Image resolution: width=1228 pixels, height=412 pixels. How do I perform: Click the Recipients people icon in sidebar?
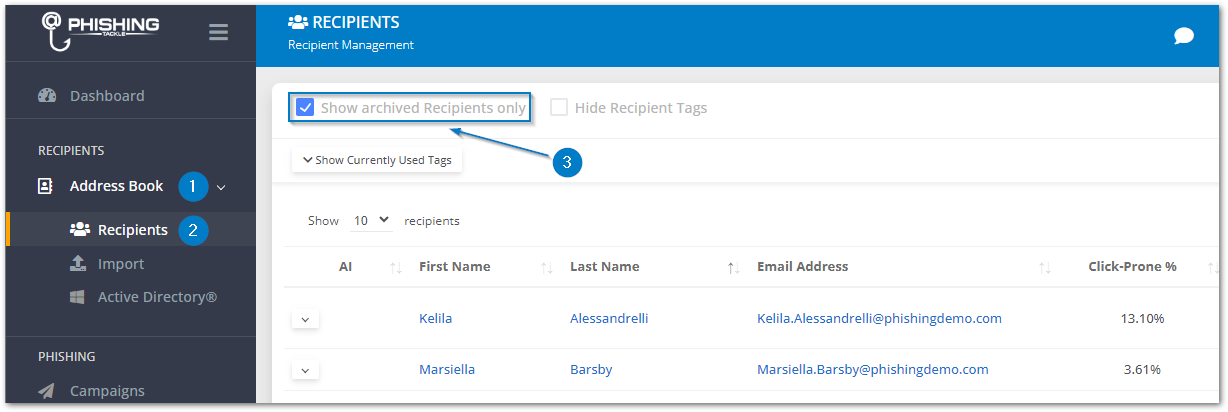pyautogui.click(x=80, y=230)
